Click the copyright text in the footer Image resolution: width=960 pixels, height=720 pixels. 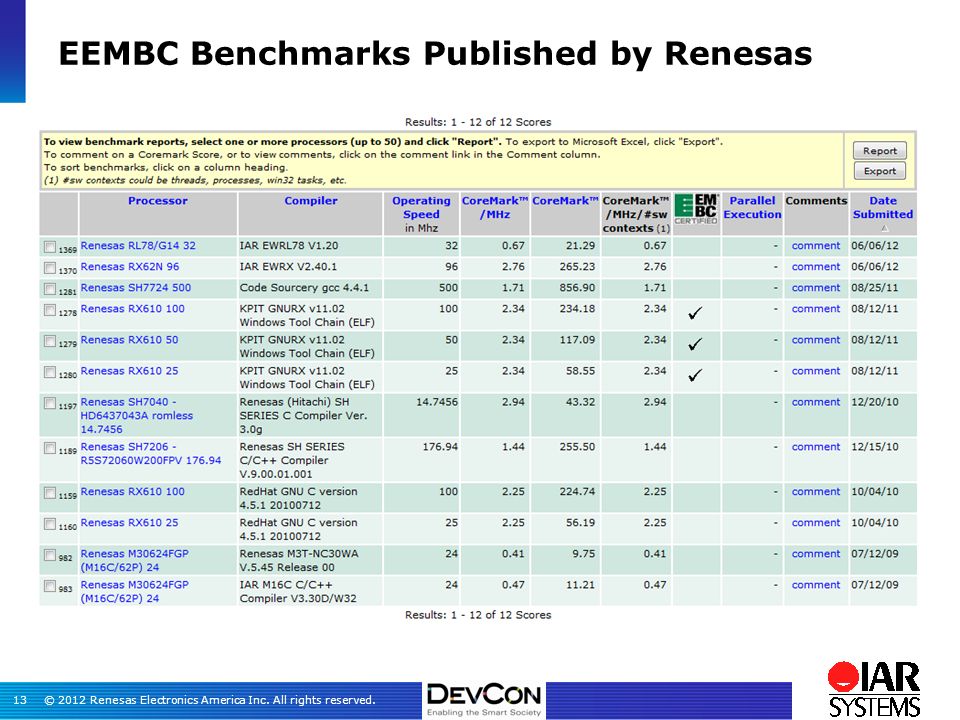pos(209,700)
